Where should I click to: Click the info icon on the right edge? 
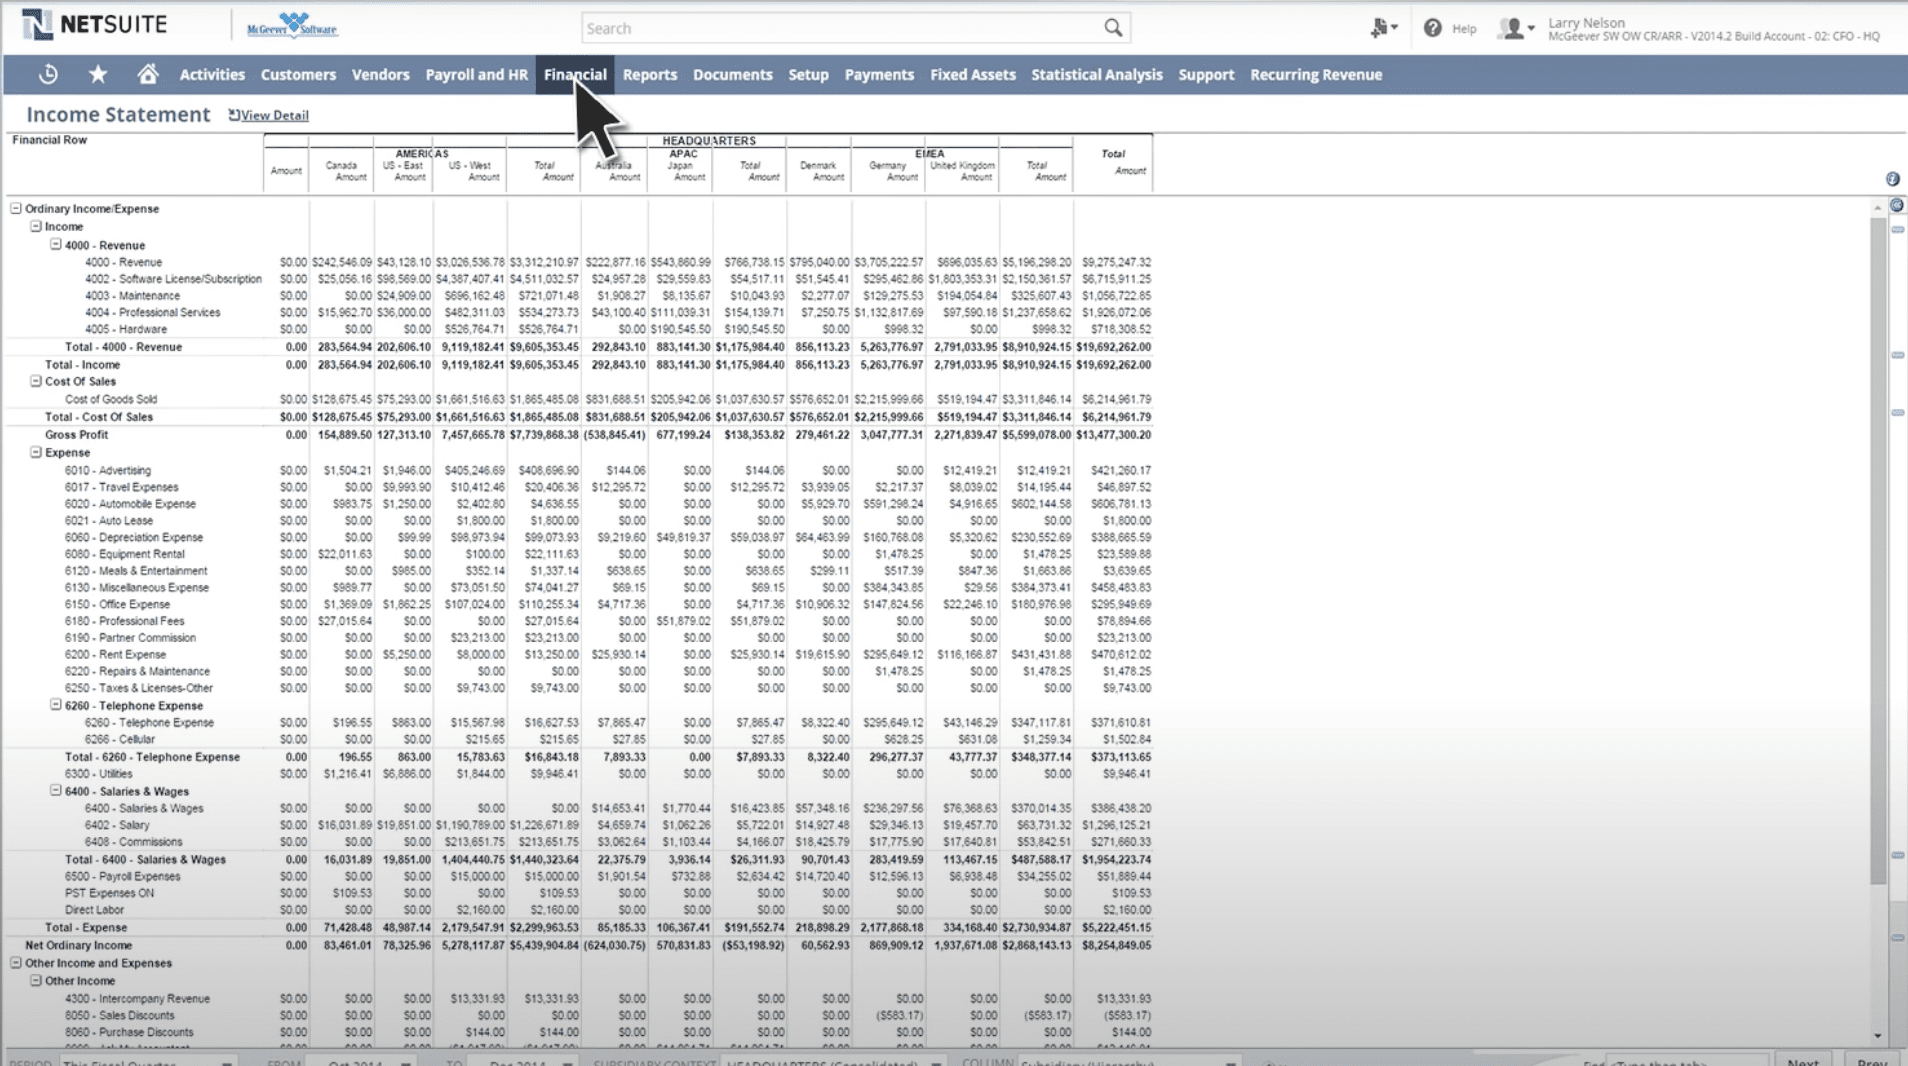coord(1893,178)
